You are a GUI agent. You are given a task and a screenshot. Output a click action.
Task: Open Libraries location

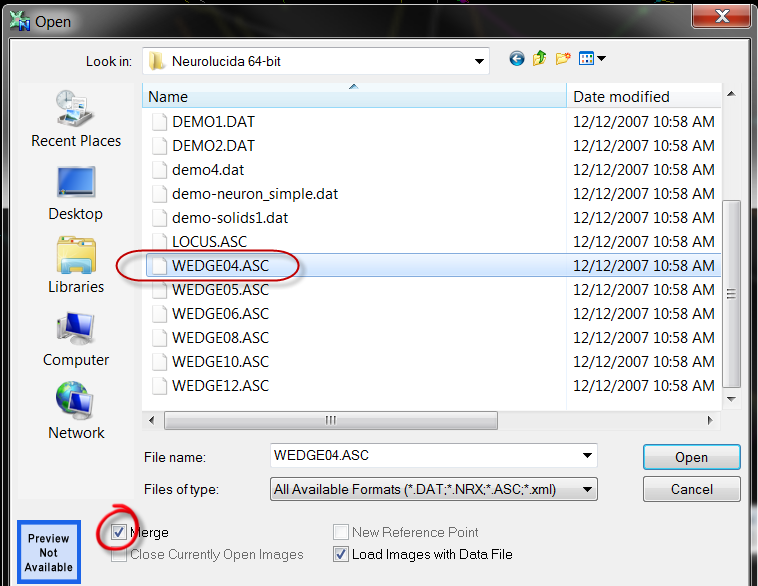coord(76,265)
